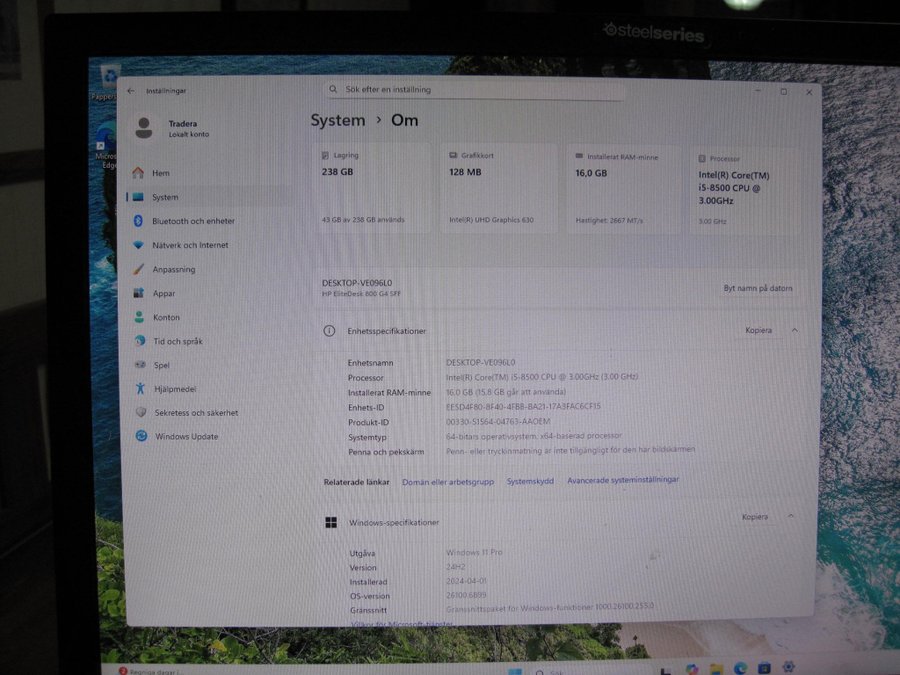Image resolution: width=900 pixels, height=675 pixels.
Task: Click the Sök efter en inställning field
Action: click(475, 90)
